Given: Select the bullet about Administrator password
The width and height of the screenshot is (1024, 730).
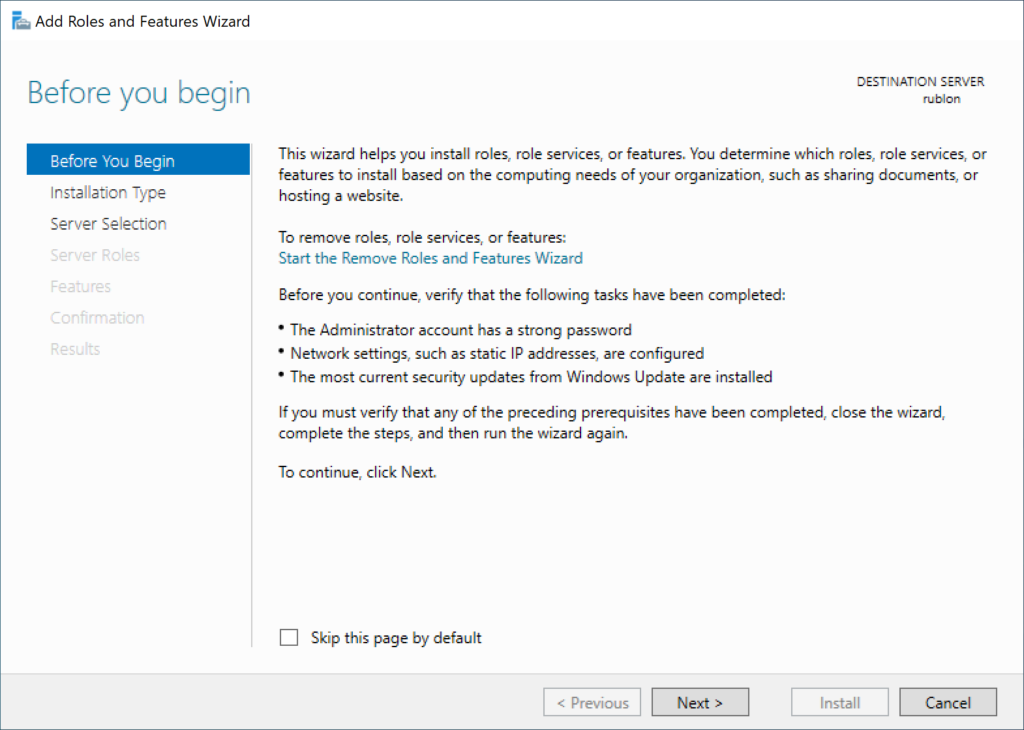Looking at the screenshot, I should (x=460, y=329).
